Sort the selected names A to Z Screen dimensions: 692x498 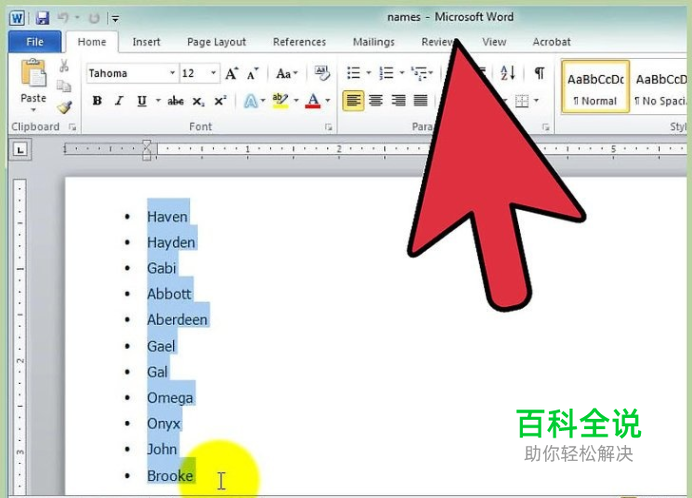508,73
